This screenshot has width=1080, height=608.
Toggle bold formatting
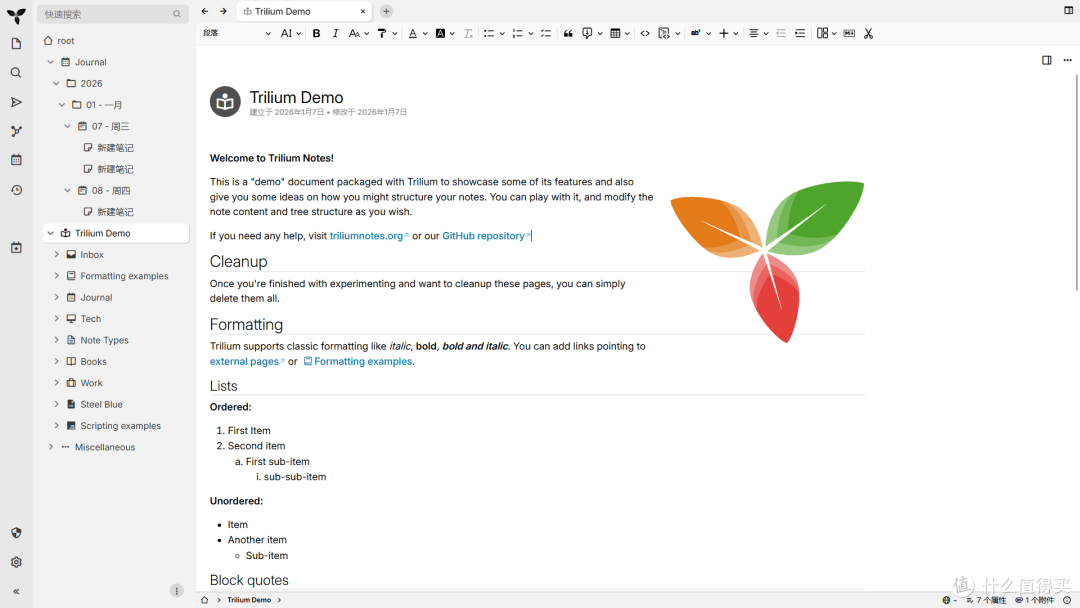[316, 33]
